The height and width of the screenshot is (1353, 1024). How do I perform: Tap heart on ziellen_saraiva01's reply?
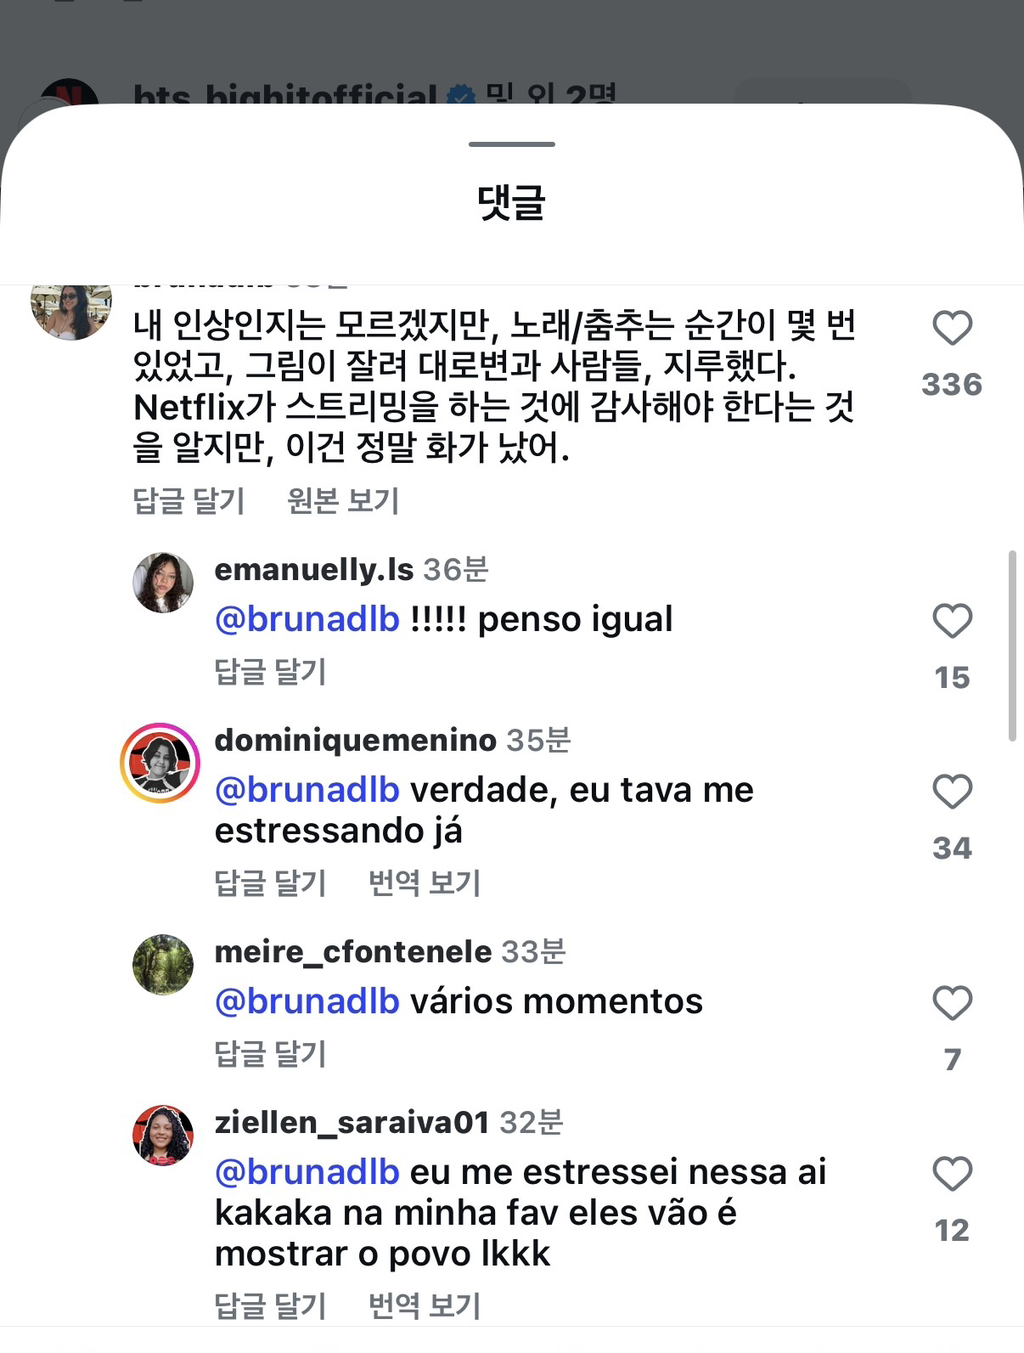coord(951,1174)
